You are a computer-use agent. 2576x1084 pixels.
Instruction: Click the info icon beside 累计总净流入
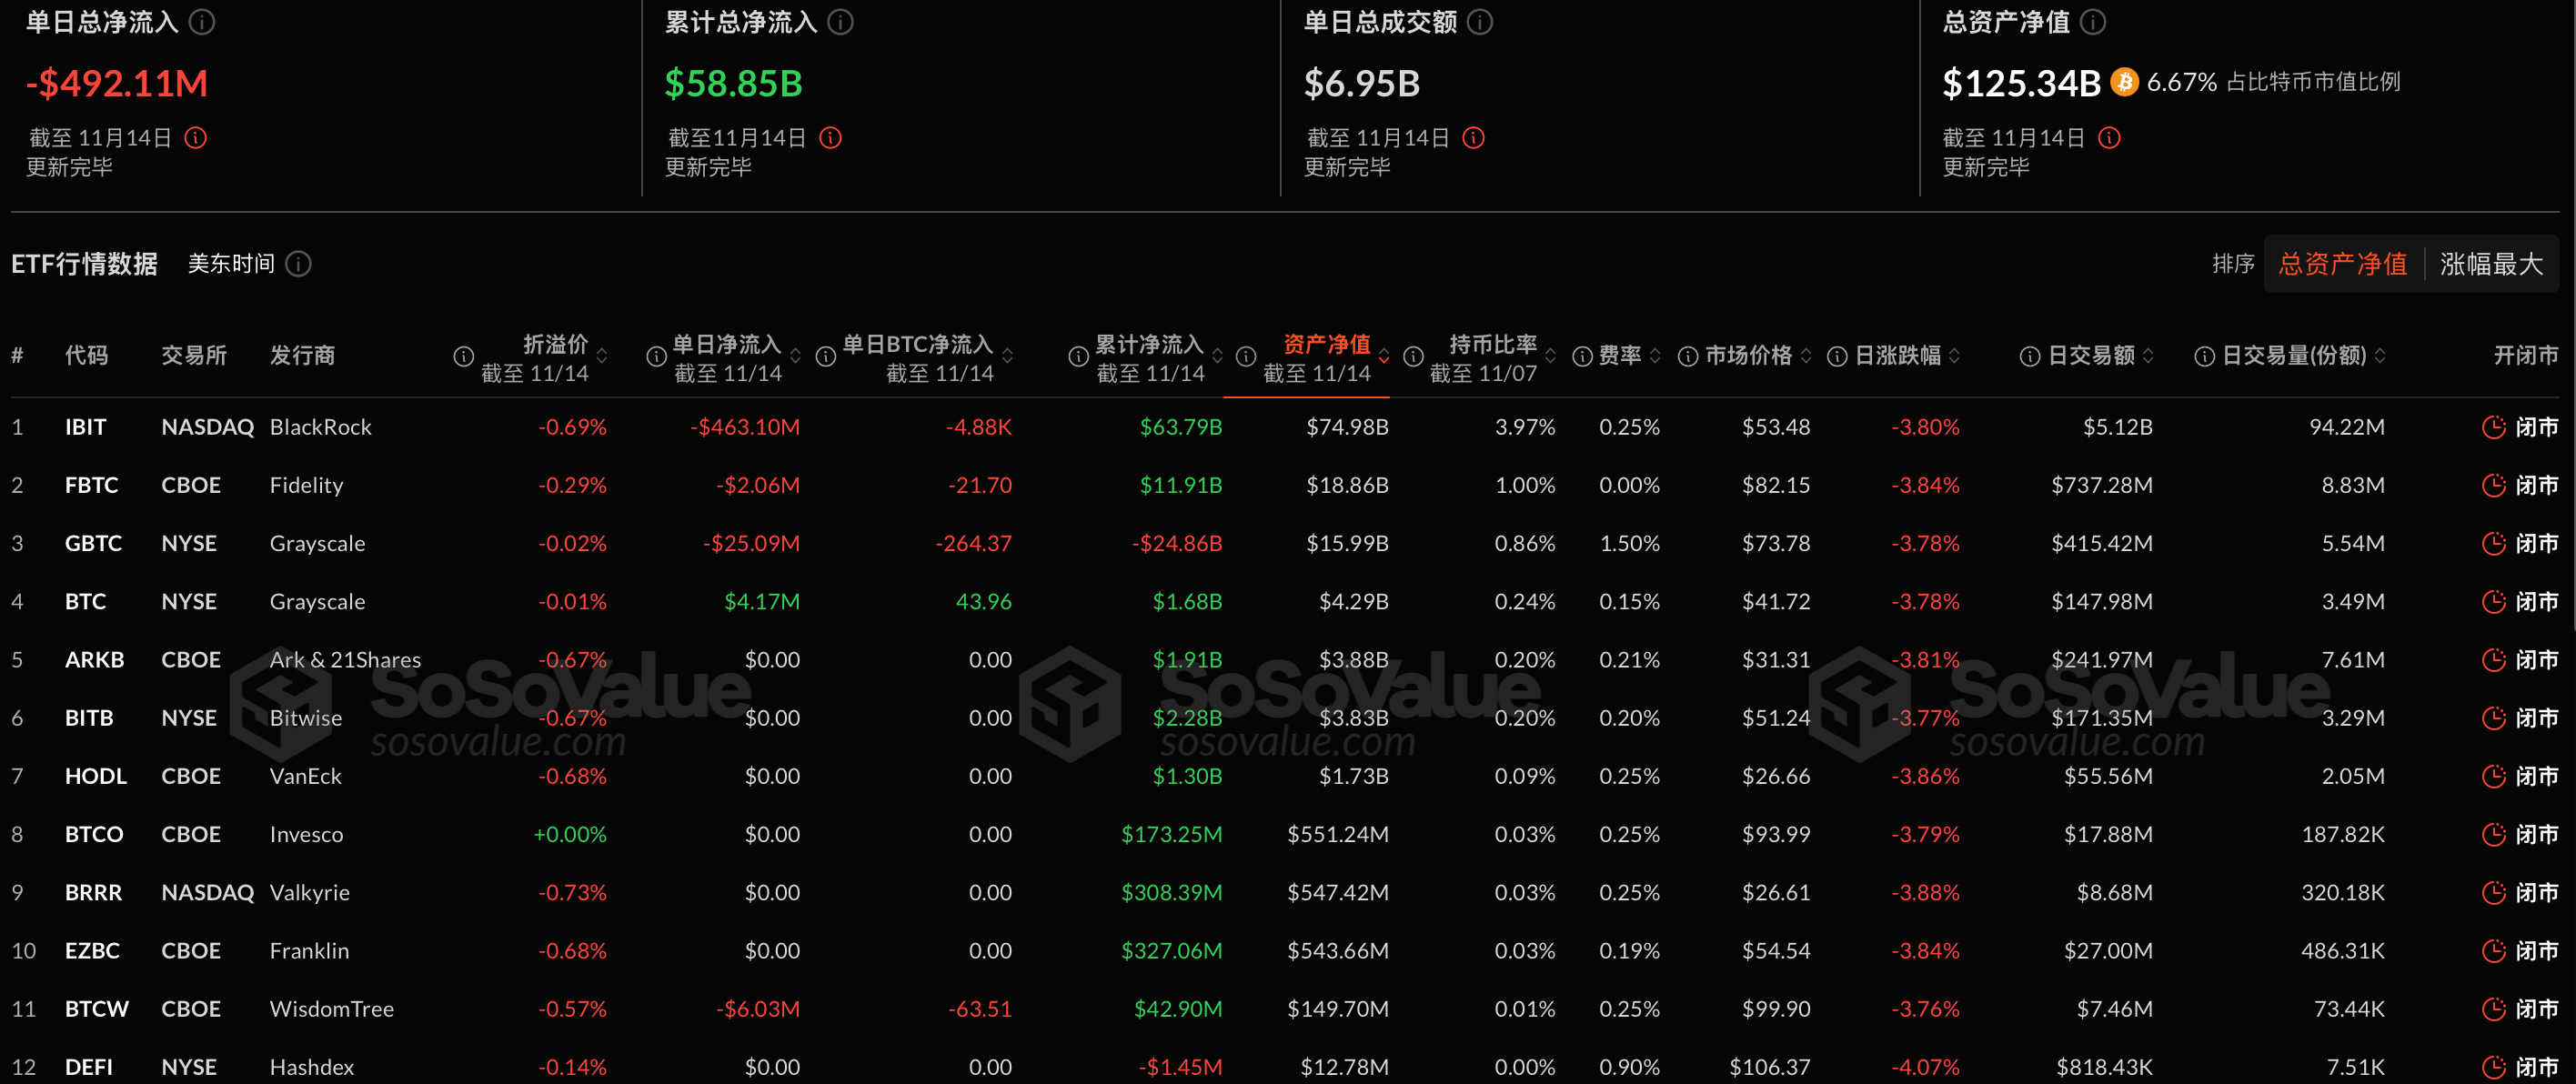[x=842, y=22]
